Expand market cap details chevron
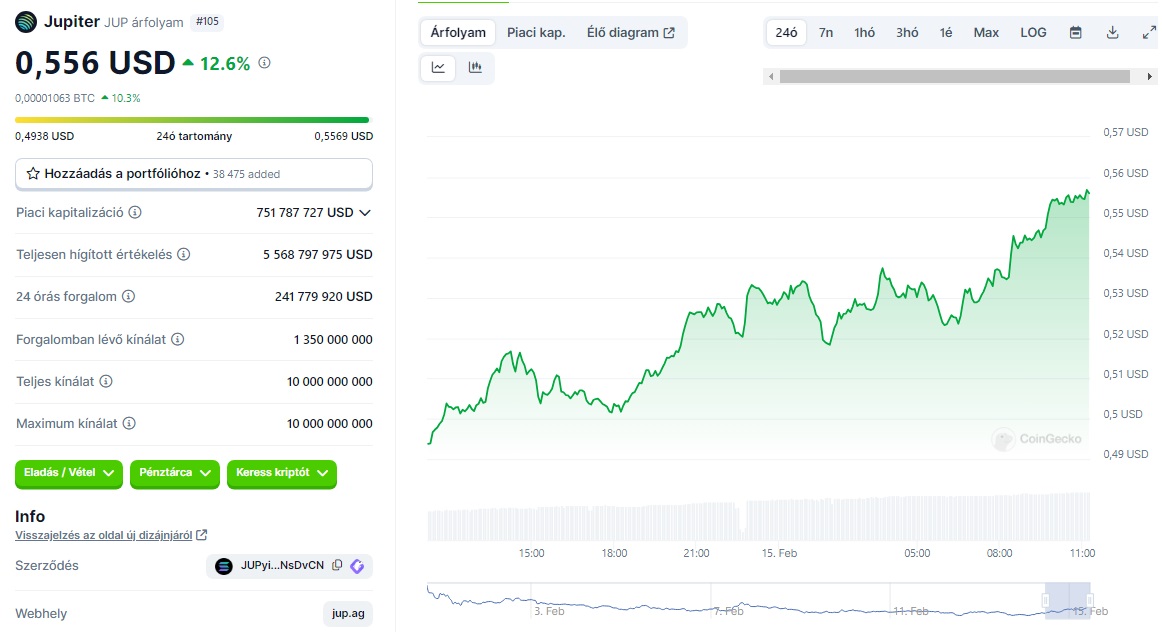The image size is (1162, 632). tap(365, 213)
